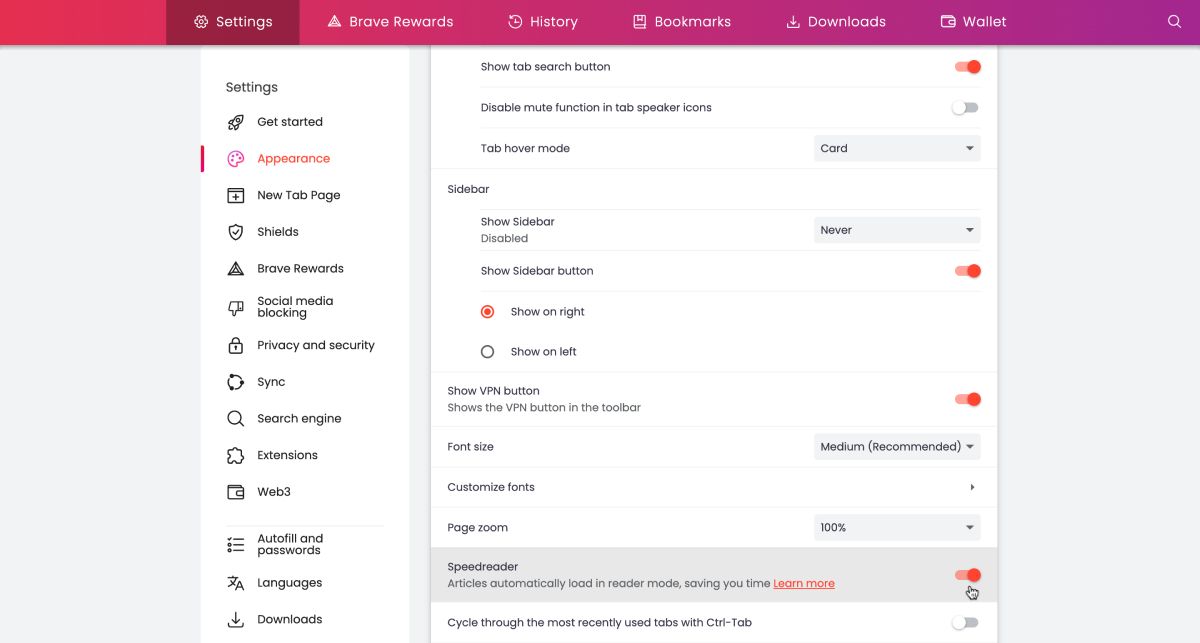The image size is (1200, 643).
Task: Click the Web3 wallet icon in sidebar
Action: (x=236, y=492)
